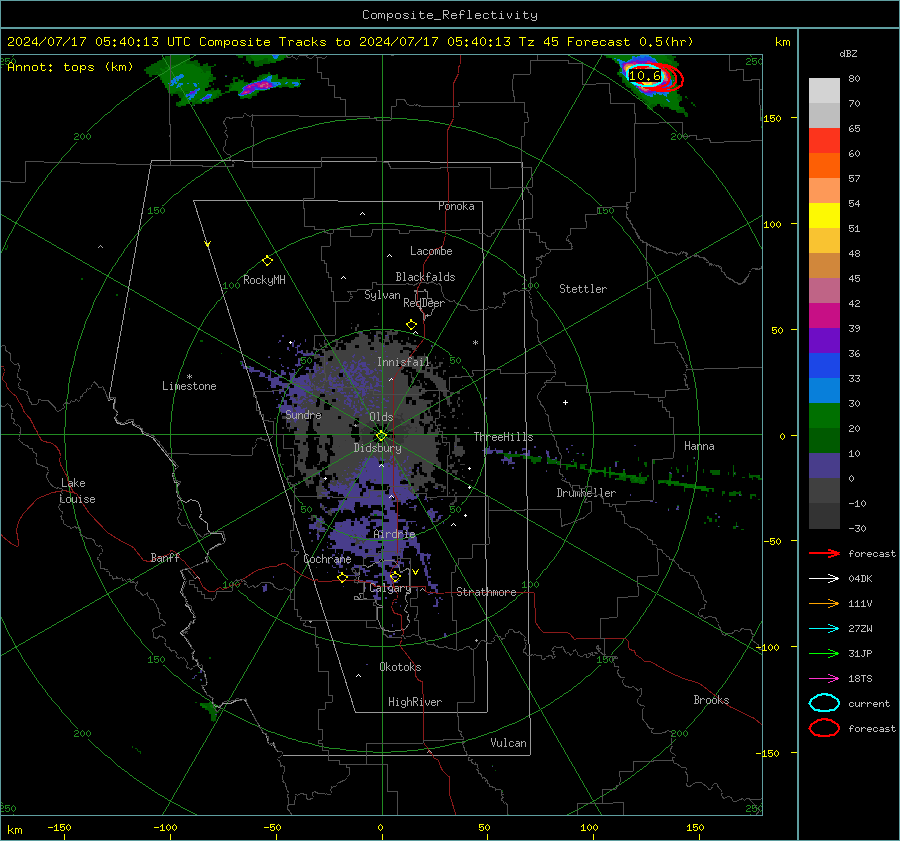Click the Lacombe city label
The width and height of the screenshot is (900, 841).
(x=431, y=251)
